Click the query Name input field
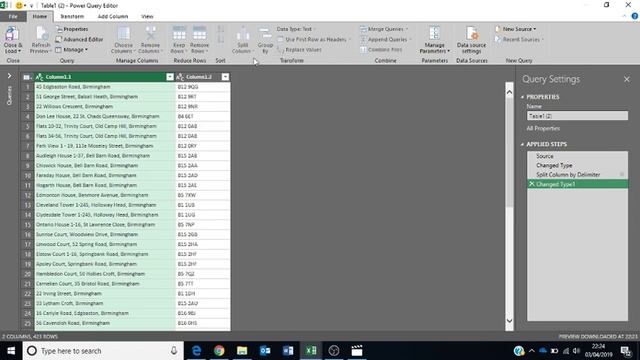 [x=577, y=116]
